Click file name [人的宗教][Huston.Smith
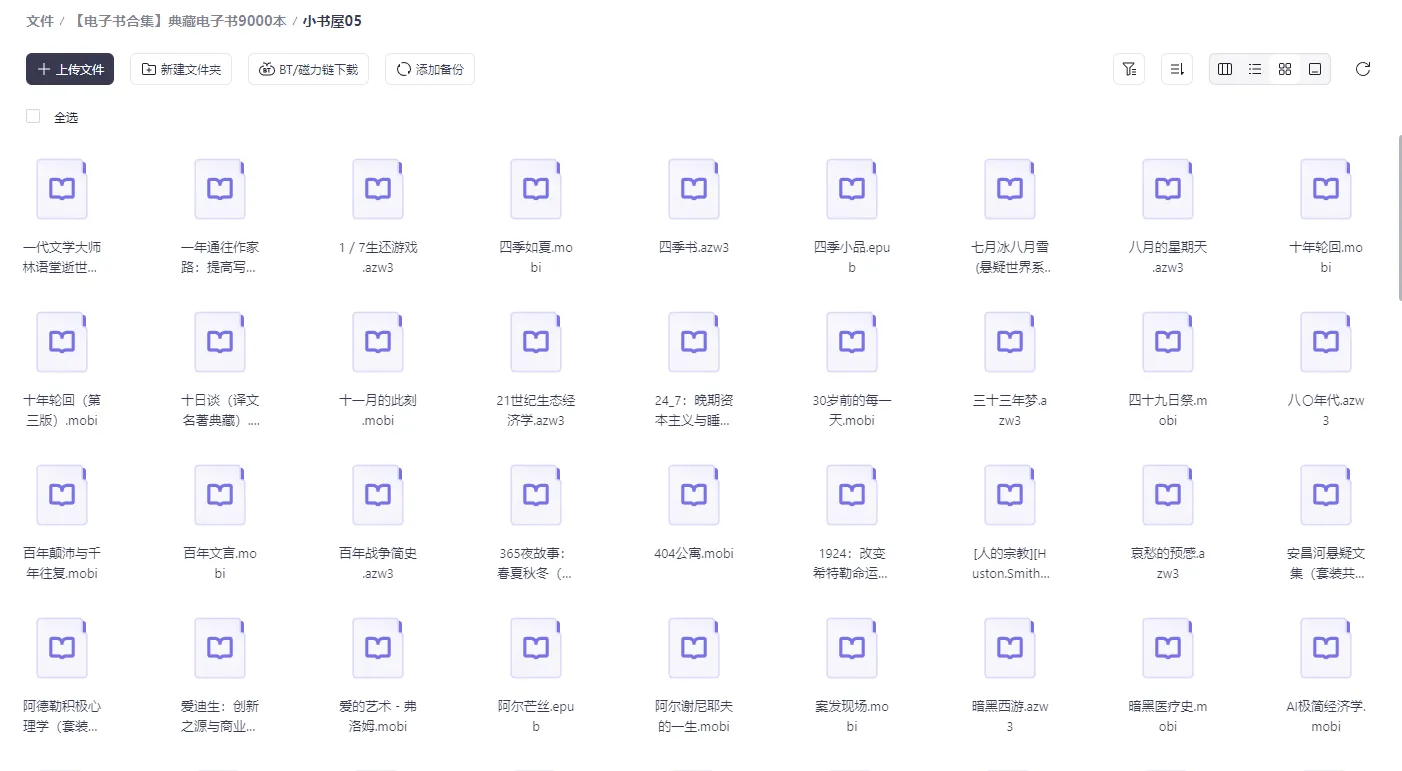Viewport: 1402px width, 771px height. tap(1010, 563)
